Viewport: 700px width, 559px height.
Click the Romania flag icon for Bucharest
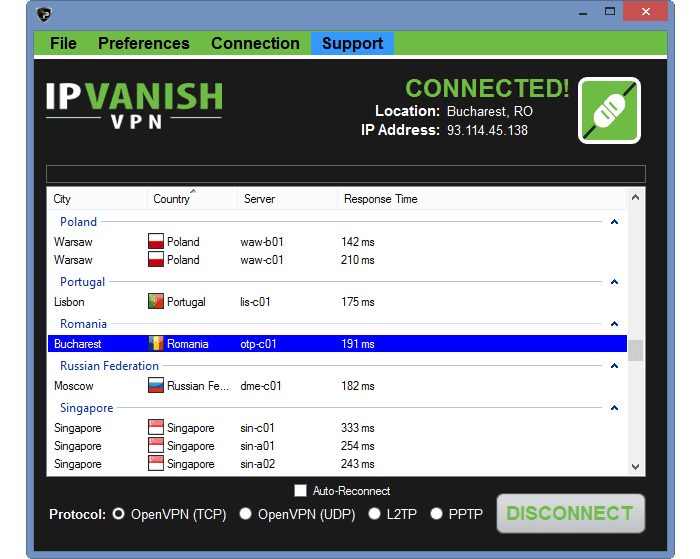(156, 343)
